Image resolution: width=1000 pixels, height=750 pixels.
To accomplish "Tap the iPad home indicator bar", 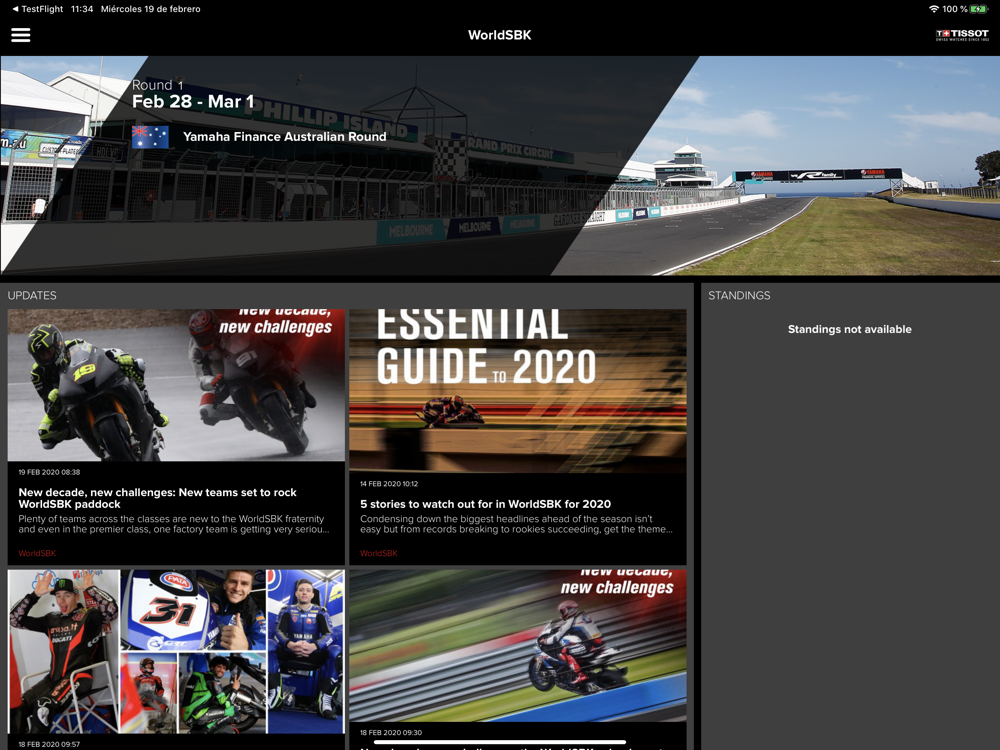I will click(499, 742).
